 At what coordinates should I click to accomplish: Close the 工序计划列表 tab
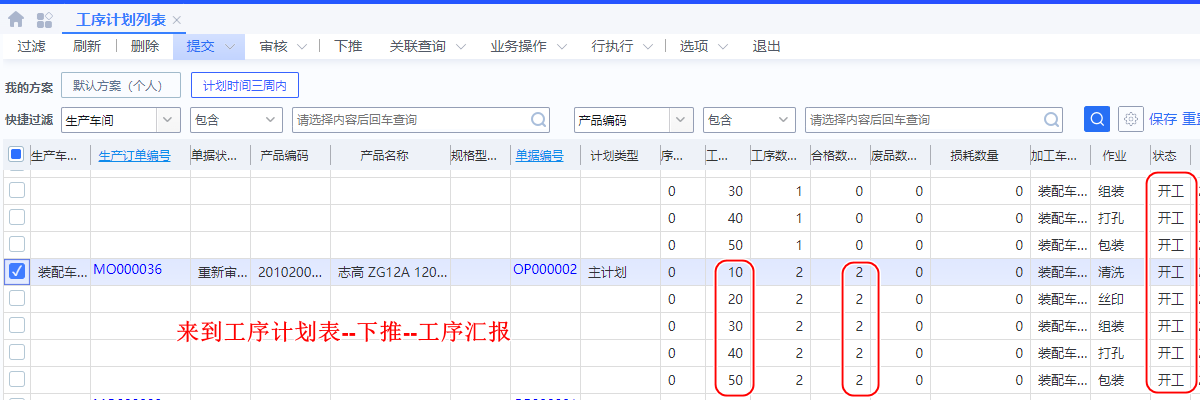point(177,20)
